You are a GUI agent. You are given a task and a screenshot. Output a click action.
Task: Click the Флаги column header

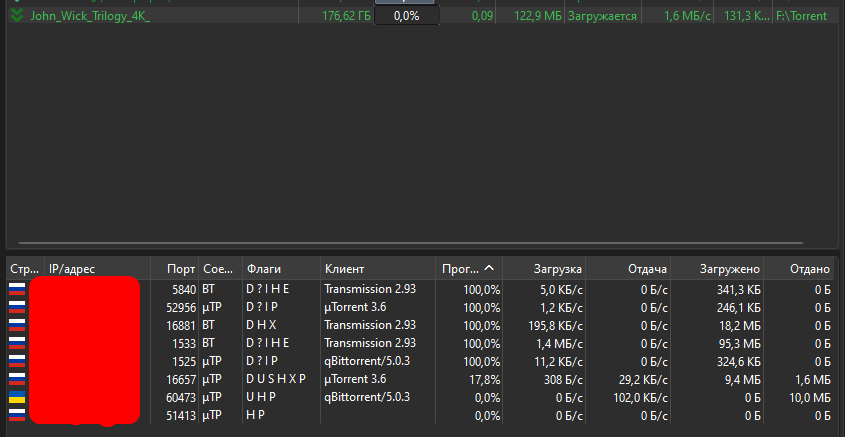coord(264,269)
